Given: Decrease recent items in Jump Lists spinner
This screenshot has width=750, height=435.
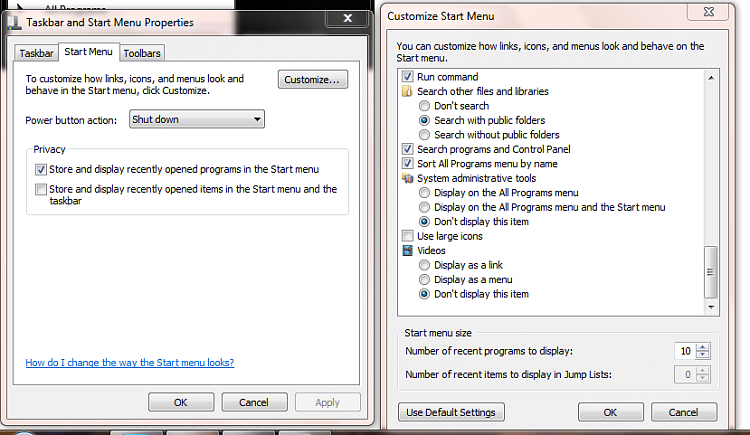Looking at the screenshot, I should pyautogui.click(x=703, y=378).
